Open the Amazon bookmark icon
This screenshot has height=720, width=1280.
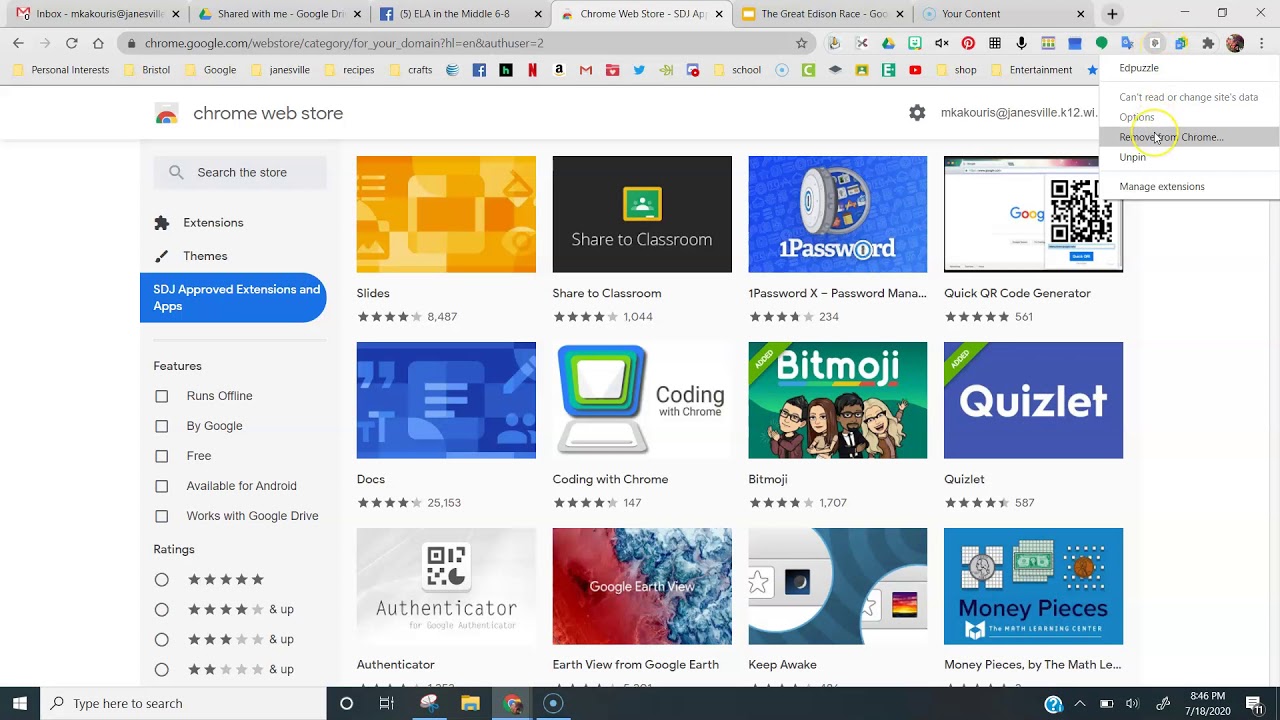tap(559, 70)
